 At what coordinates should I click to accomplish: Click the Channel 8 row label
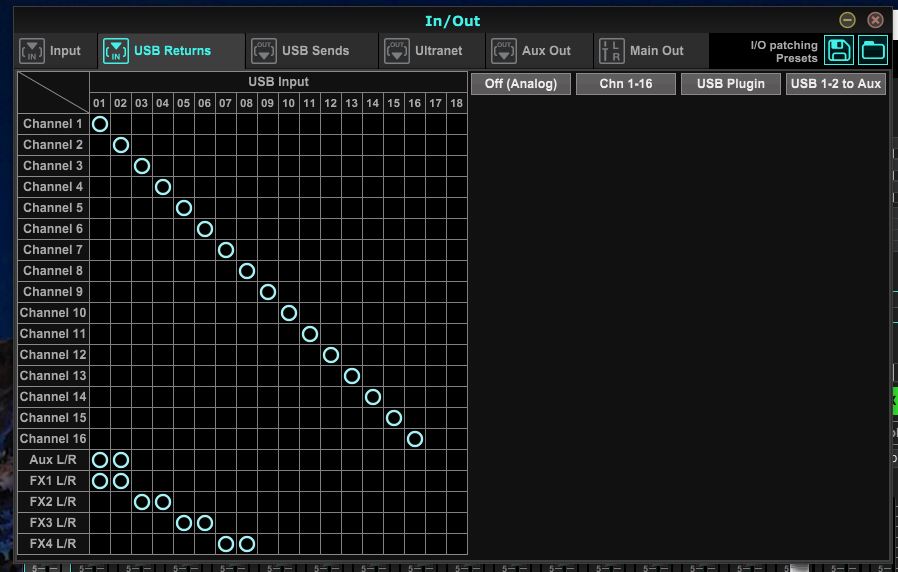(x=53, y=271)
